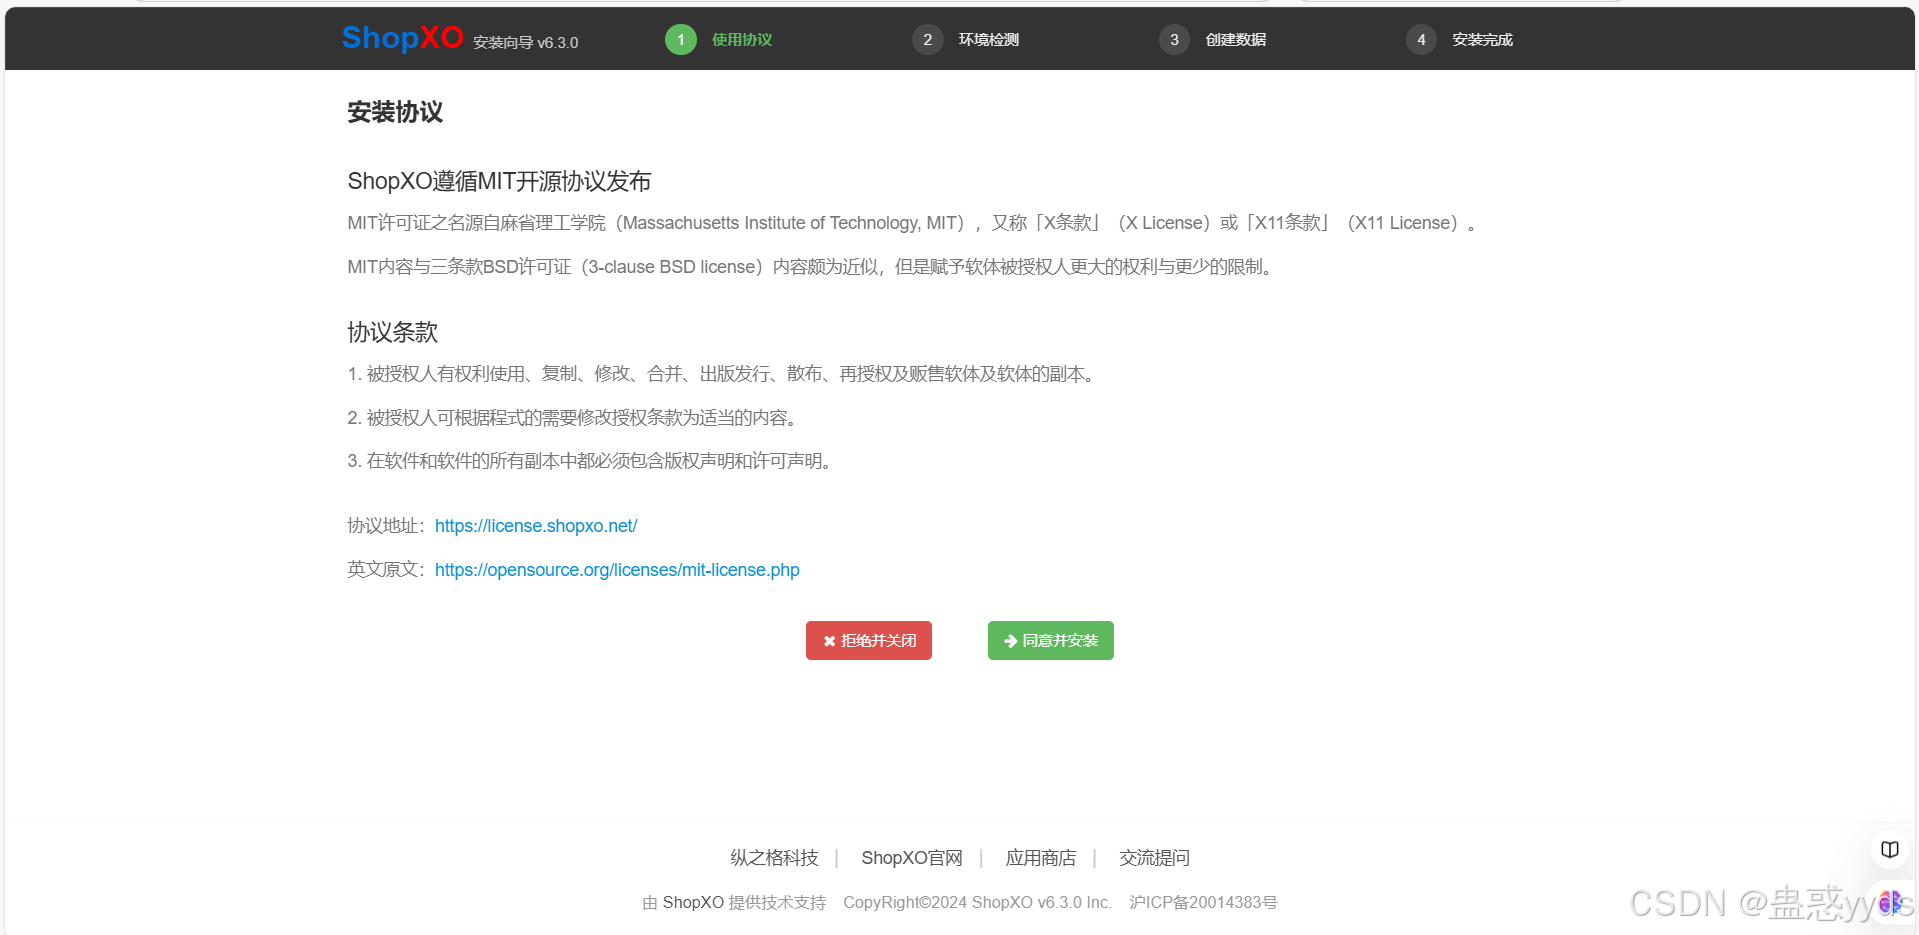Image resolution: width=1919 pixels, height=935 pixels.
Task: Select step 2 circle 环境检测
Action: pos(928,40)
